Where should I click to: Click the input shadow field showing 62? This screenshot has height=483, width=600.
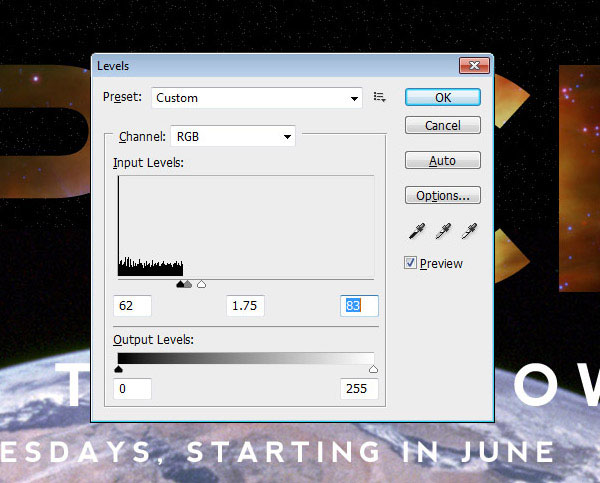[x=132, y=306]
